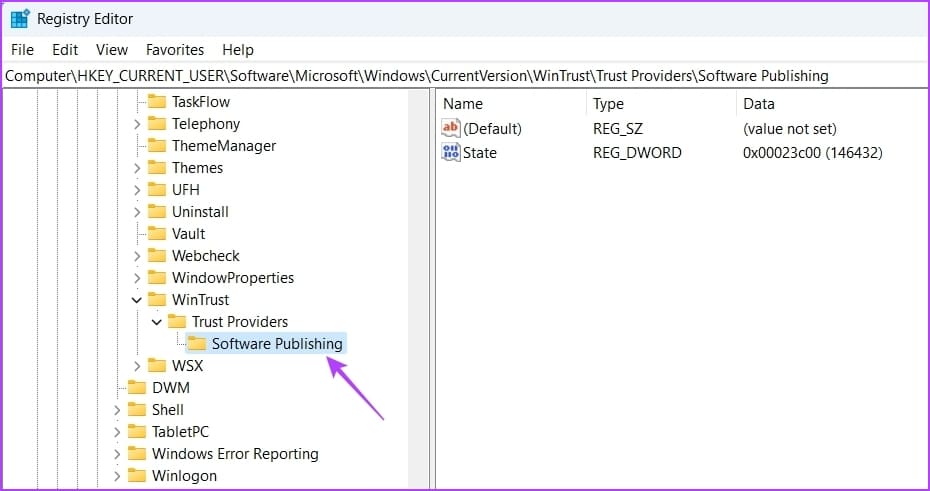Select the WSX folder icon

(157, 365)
